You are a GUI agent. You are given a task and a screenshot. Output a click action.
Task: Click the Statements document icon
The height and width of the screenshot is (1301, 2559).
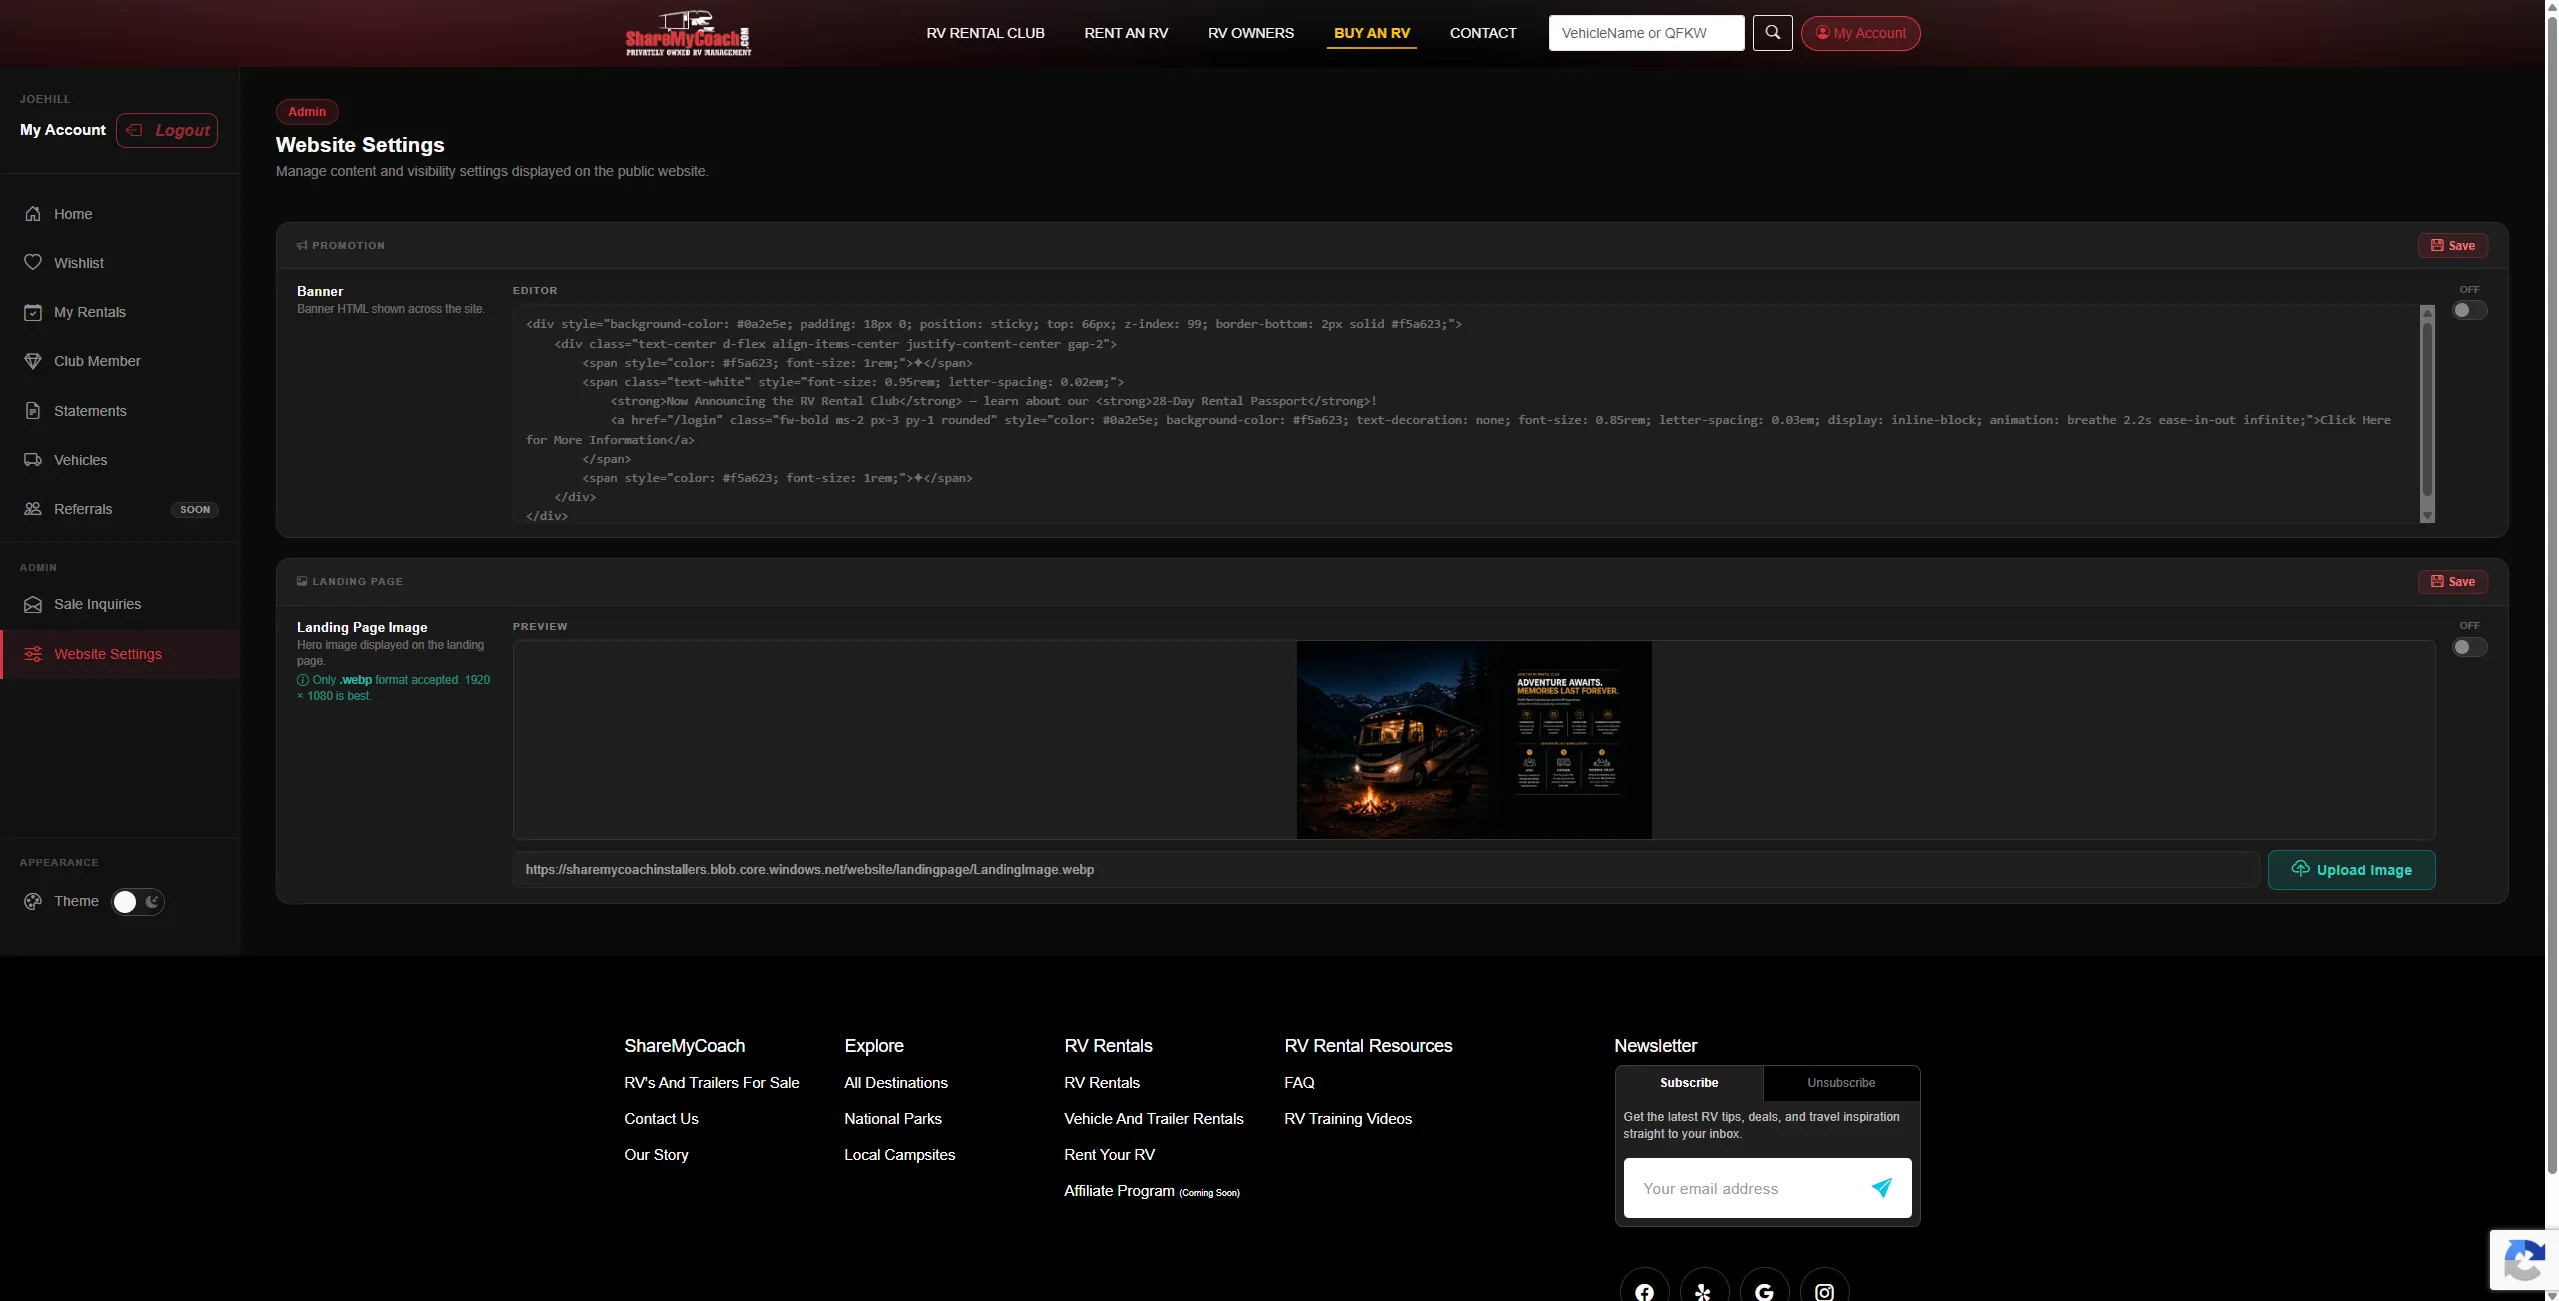tap(33, 411)
